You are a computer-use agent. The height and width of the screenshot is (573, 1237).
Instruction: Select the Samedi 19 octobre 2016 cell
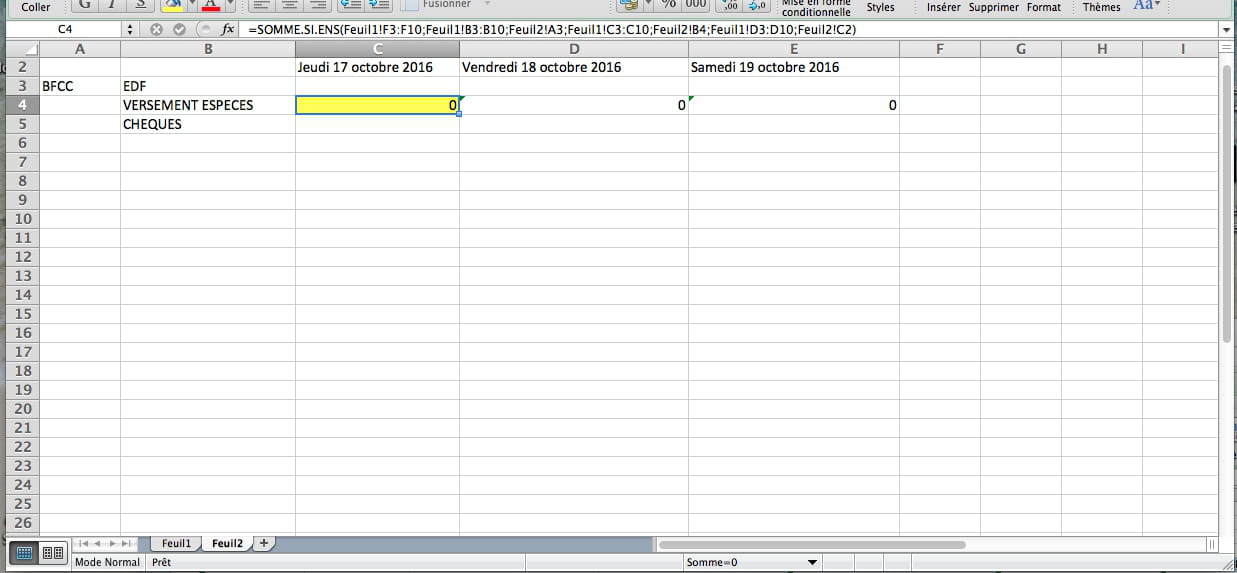pos(794,67)
